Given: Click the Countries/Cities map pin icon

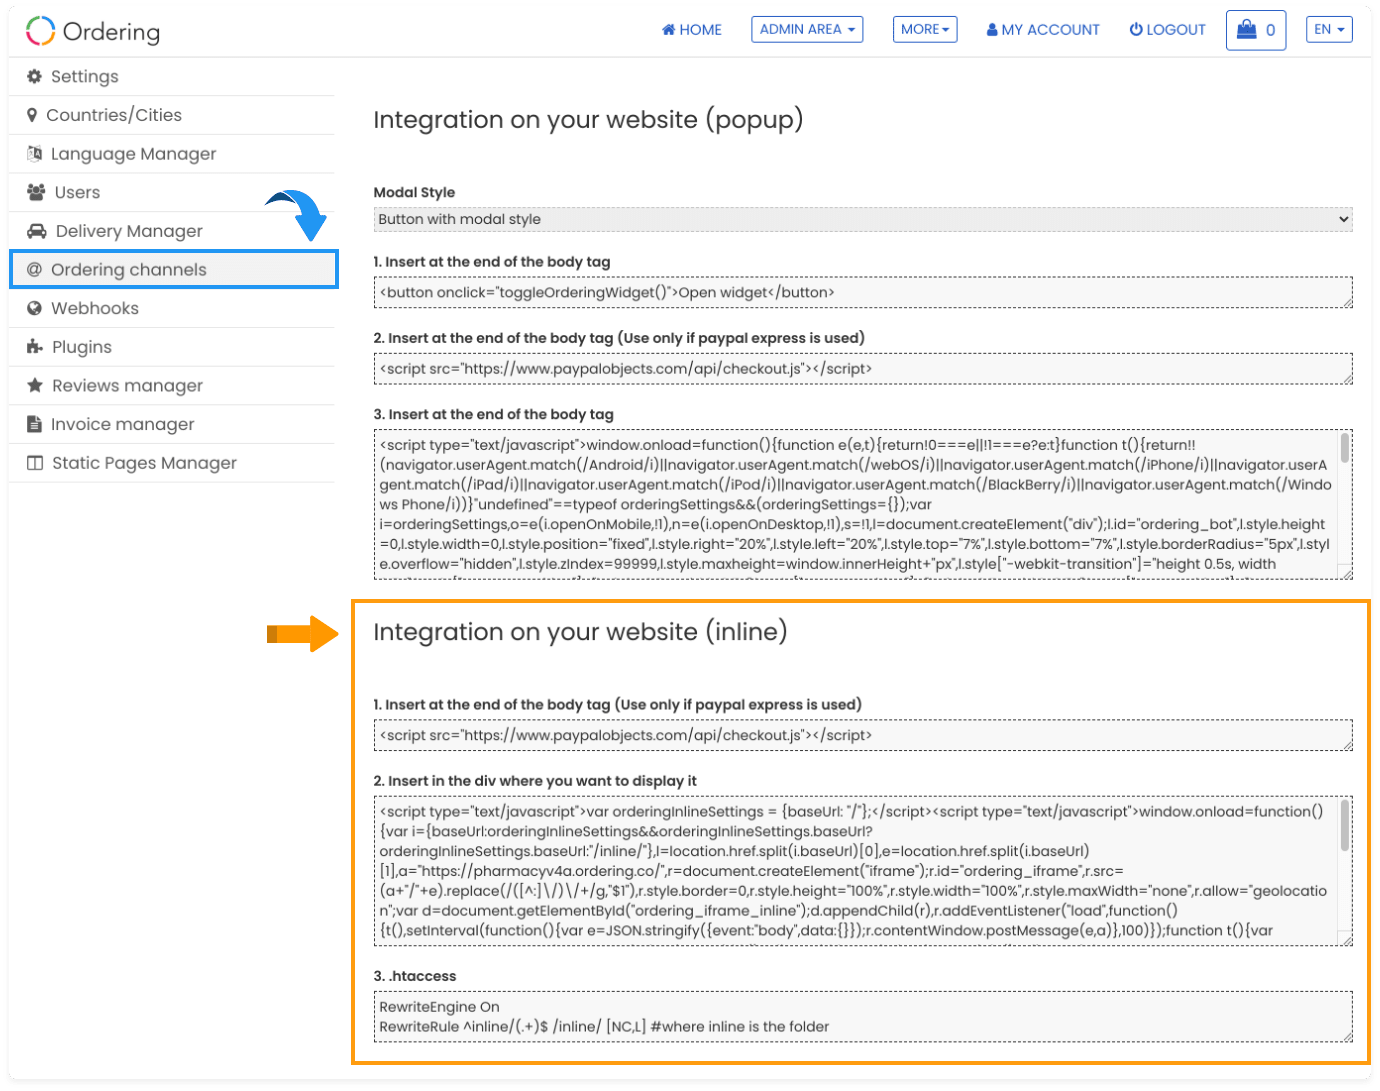Looking at the screenshot, I should tap(32, 115).
